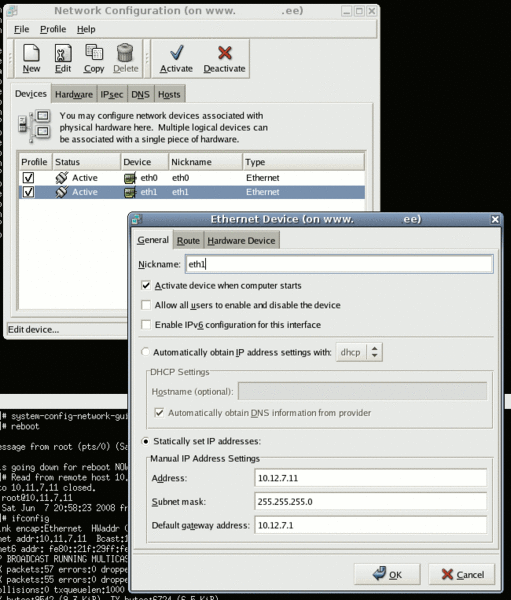The height and width of the screenshot is (600, 511).
Task: Maximize the Network Configuration window
Action: tap(359, 11)
